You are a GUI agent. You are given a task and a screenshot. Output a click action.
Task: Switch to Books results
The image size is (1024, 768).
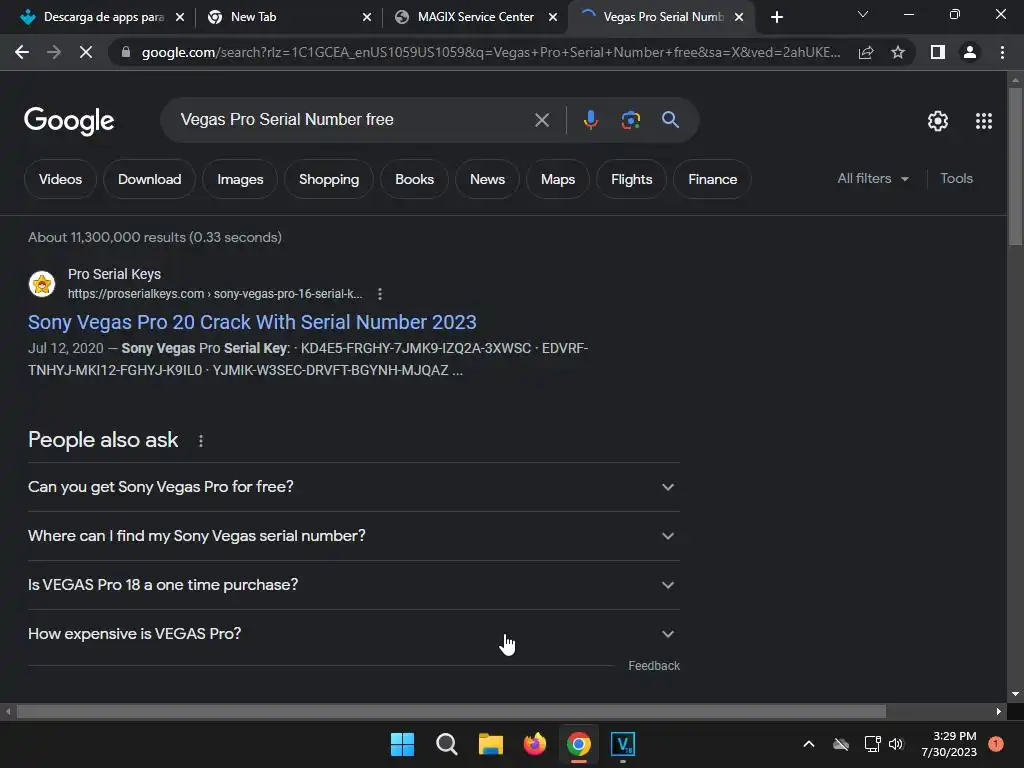[x=414, y=179]
